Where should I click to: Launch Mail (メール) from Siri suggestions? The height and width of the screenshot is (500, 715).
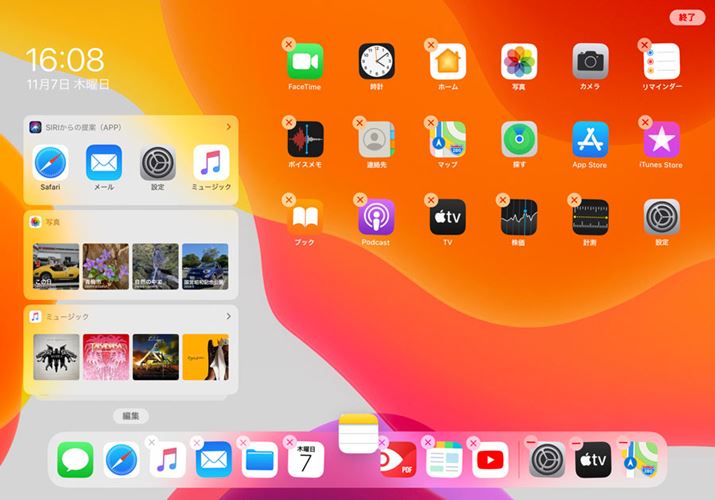pos(104,163)
